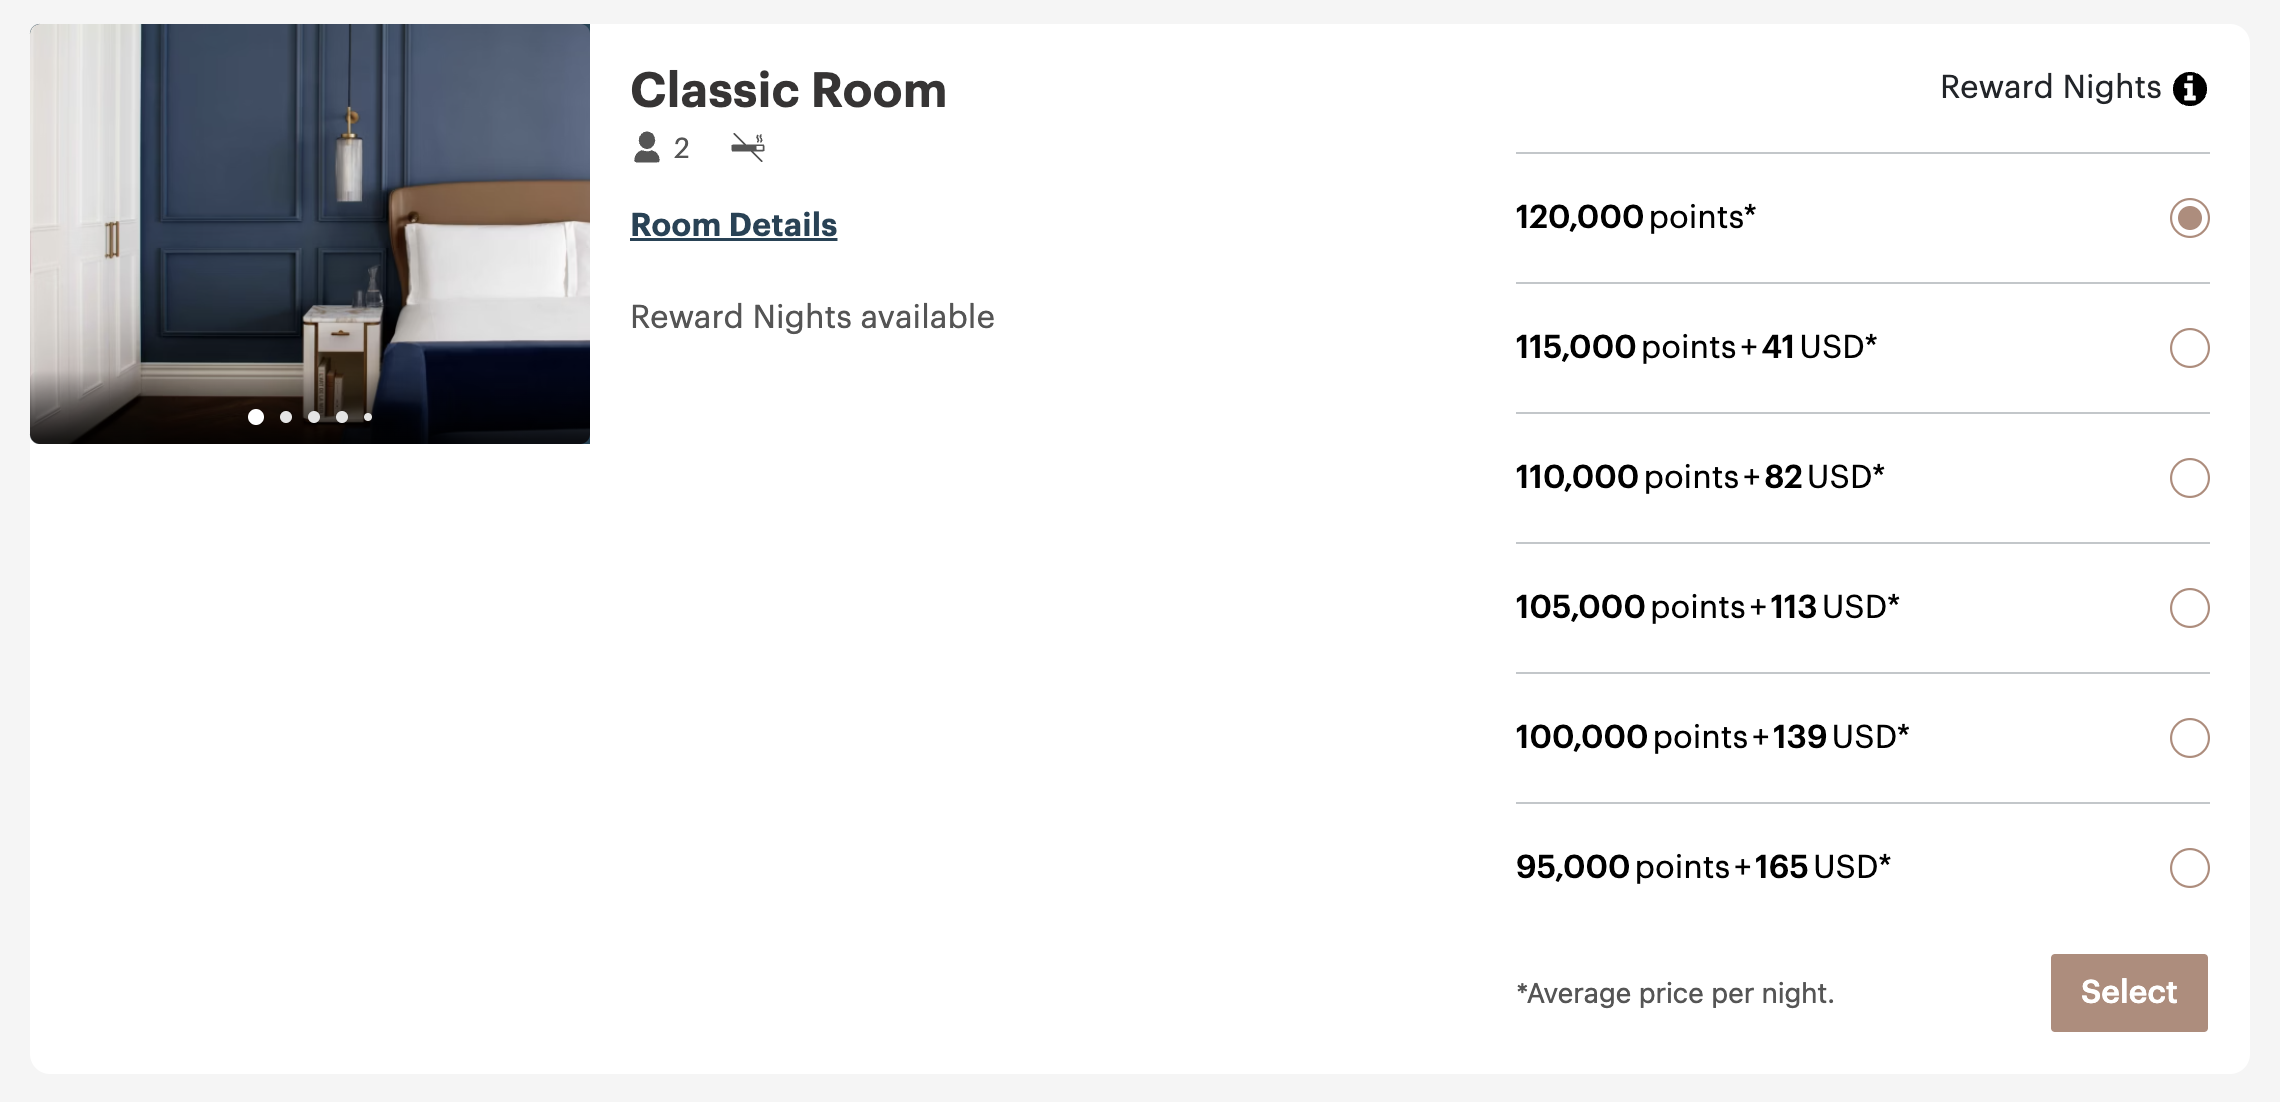This screenshot has width=2280, height=1102.
Task: Select the 115,000 points + 41 USD option
Action: tap(2189, 348)
